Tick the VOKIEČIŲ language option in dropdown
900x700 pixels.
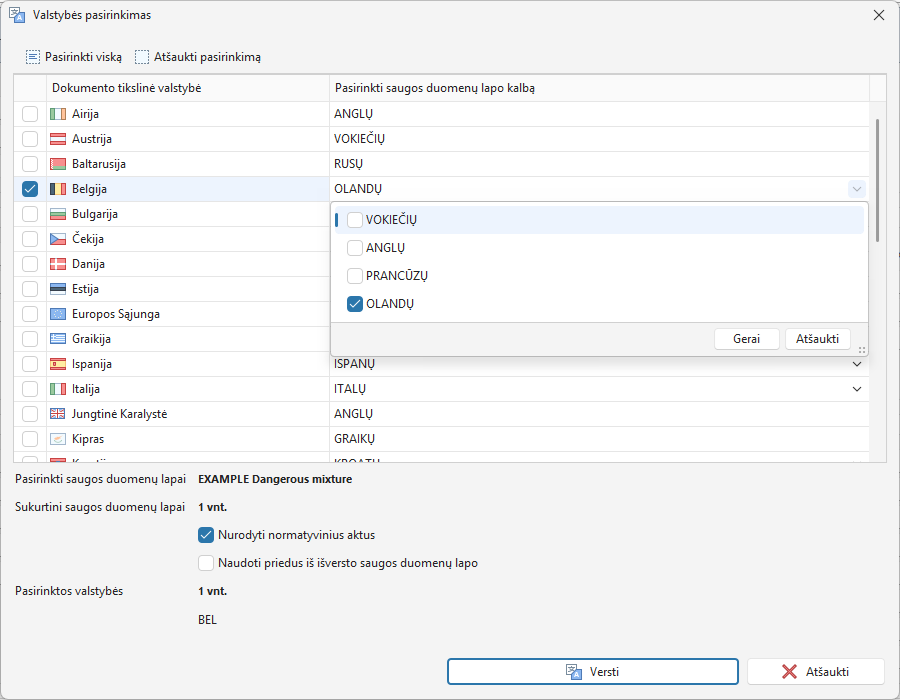(x=355, y=220)
